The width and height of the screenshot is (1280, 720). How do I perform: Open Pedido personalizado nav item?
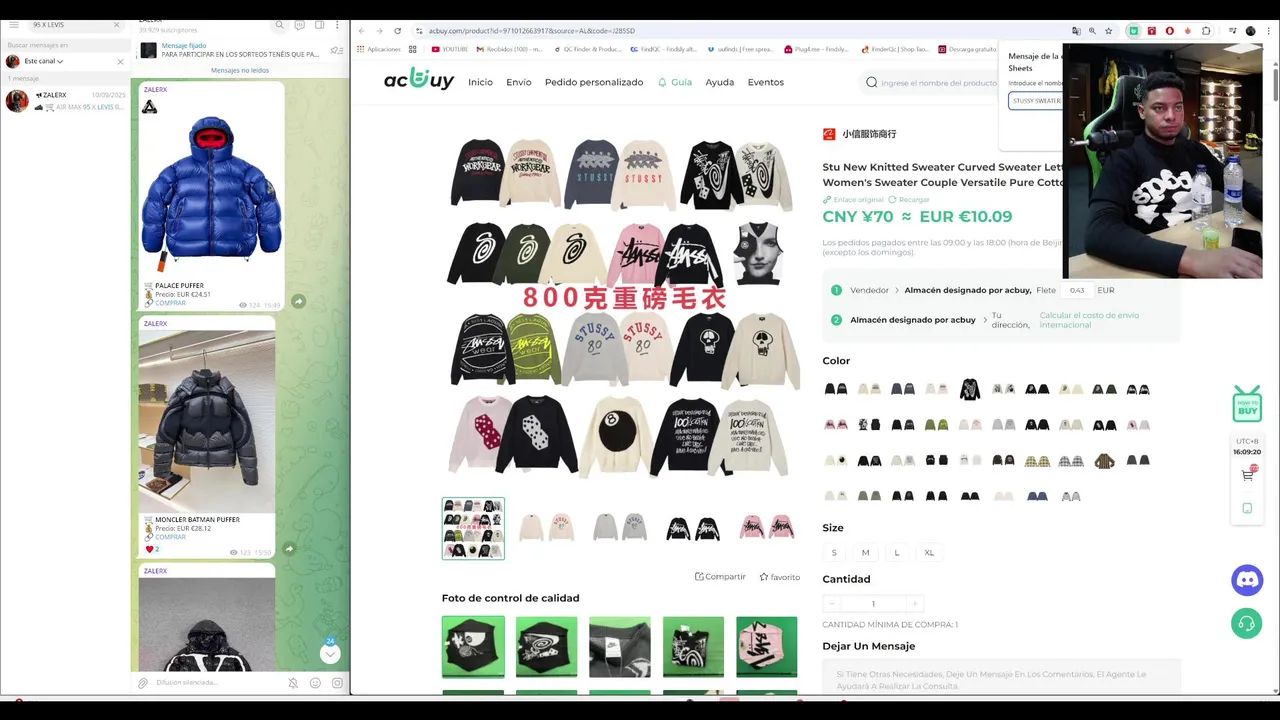coord(594,82)
